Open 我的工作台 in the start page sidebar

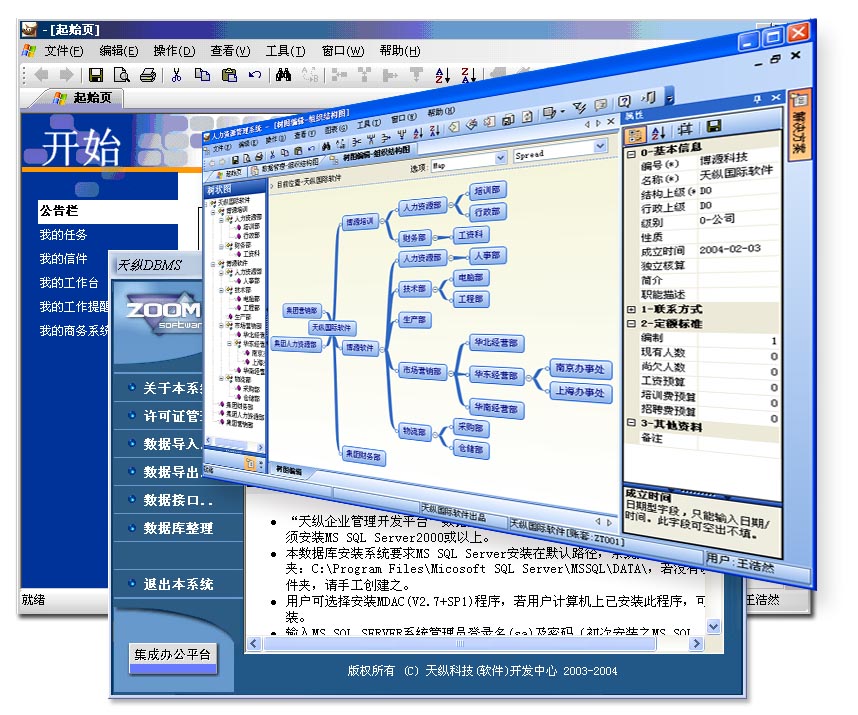68,283
